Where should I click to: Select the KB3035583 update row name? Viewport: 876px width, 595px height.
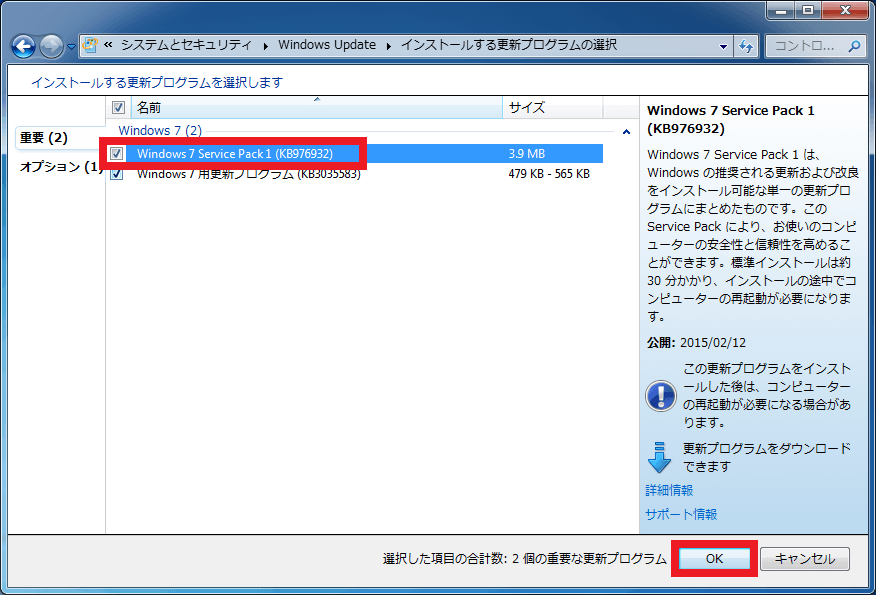(x=249, y=174)
